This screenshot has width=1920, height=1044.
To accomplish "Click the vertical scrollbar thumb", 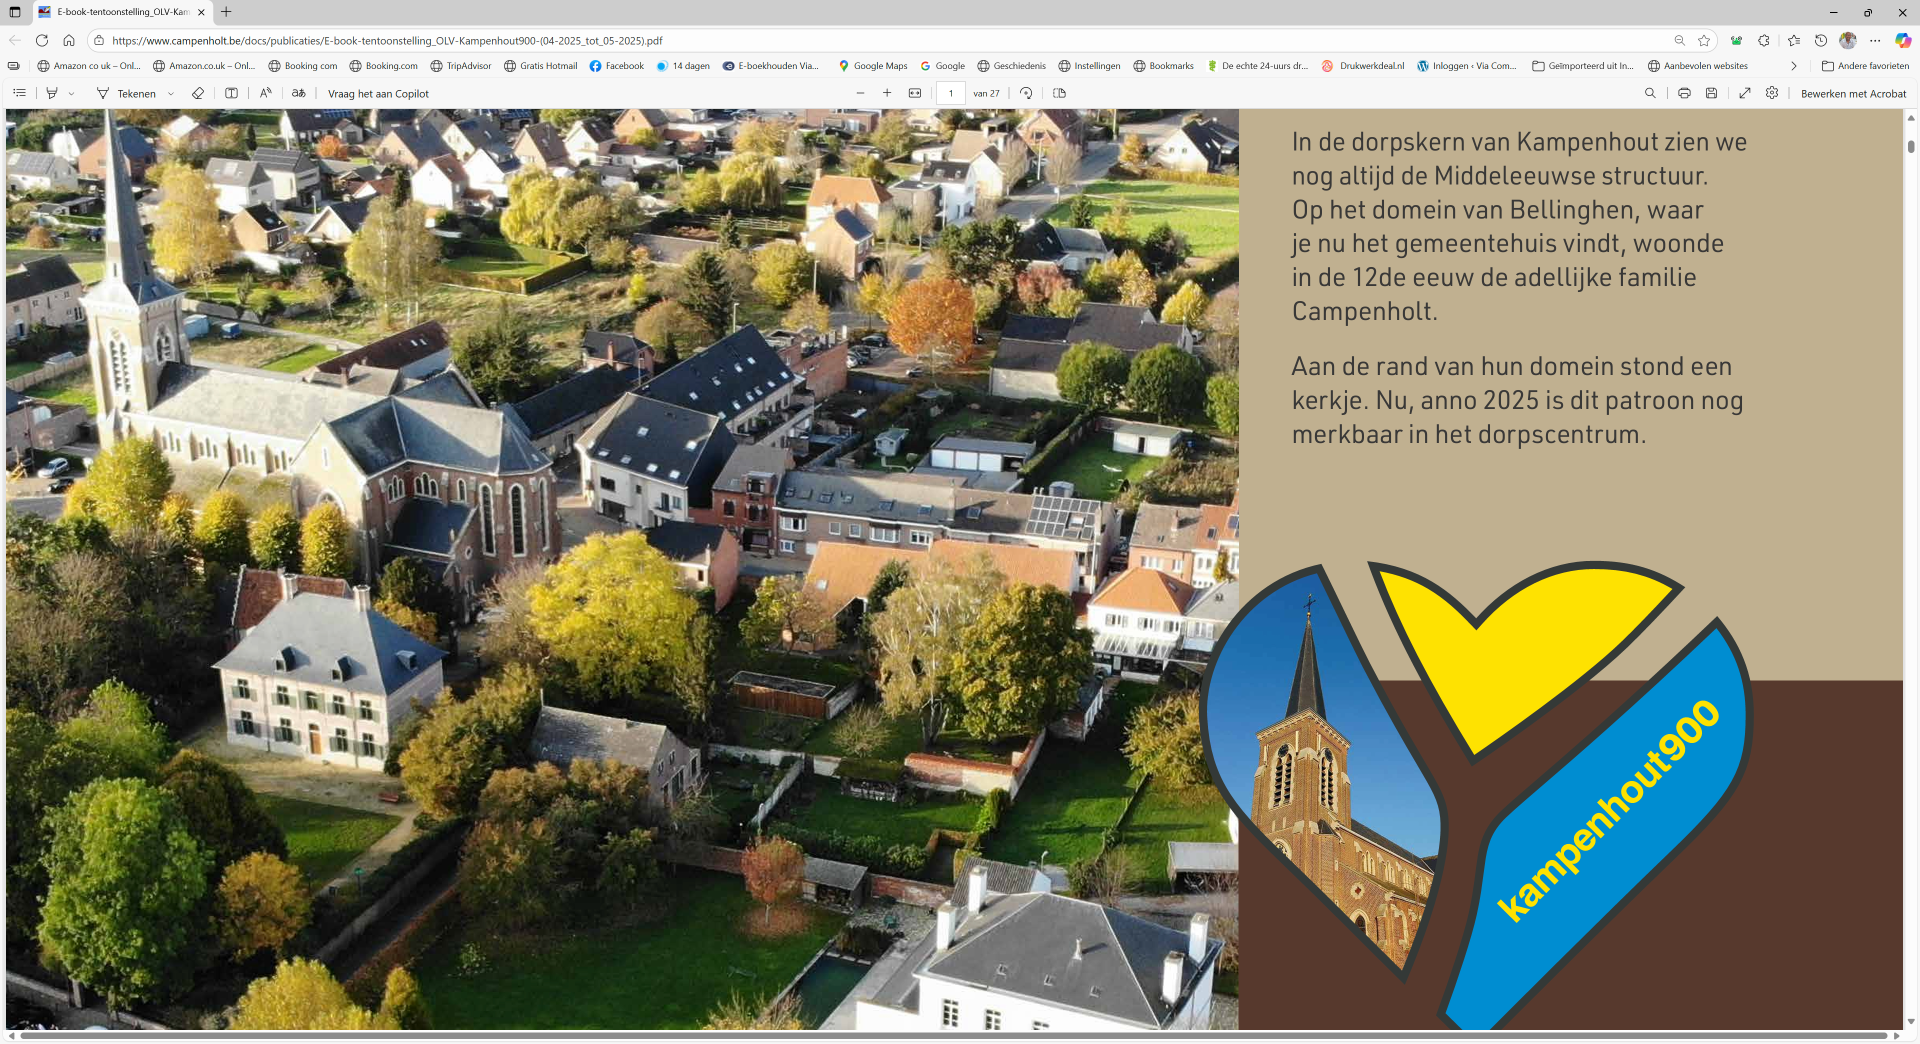I will (1911, 146).
